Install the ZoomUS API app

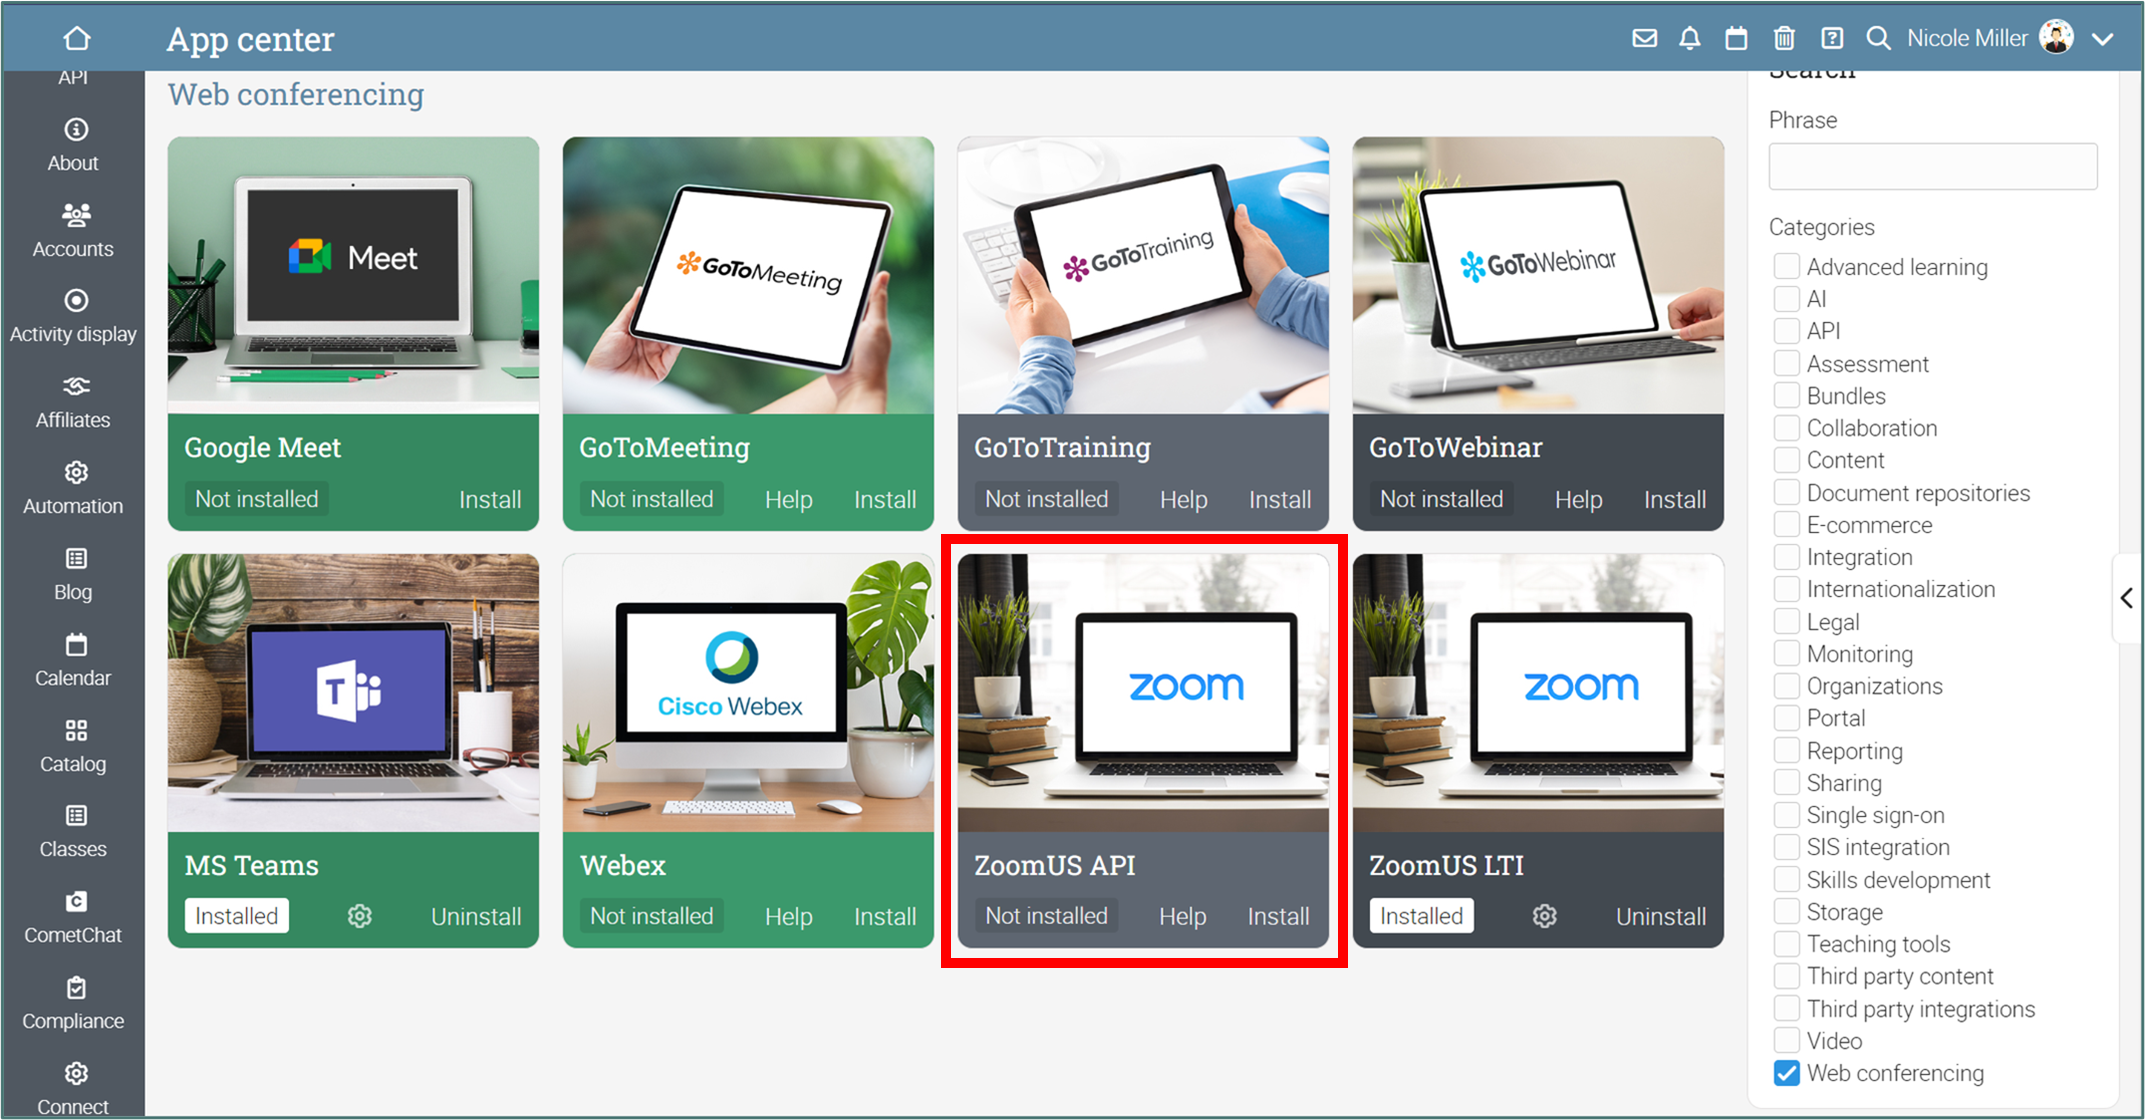pos(1277,916)
